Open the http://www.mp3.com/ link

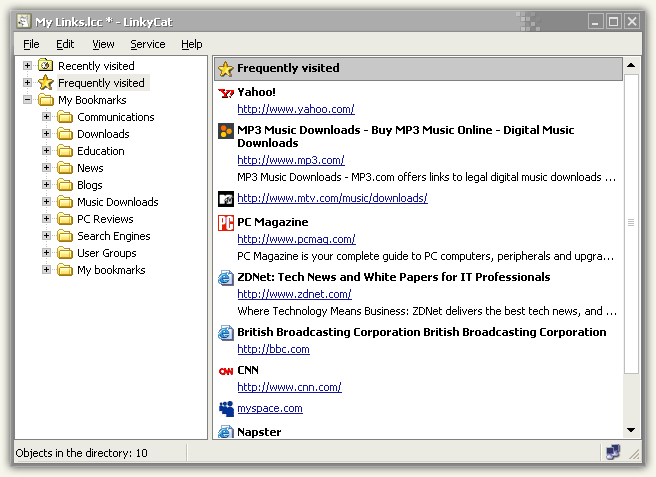coord(291,160)
